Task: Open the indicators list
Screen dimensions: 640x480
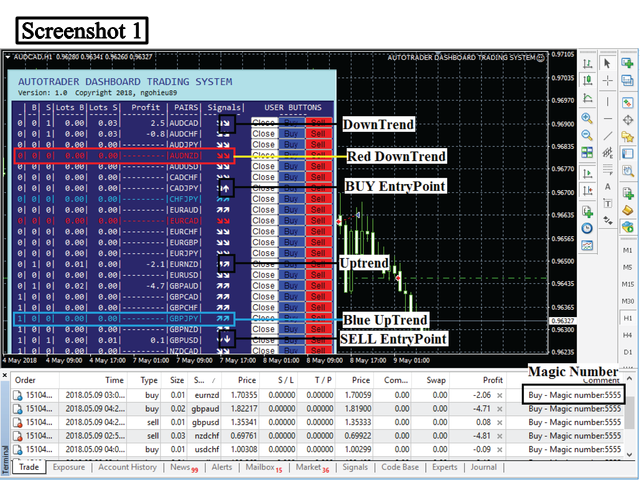Action: pyautogui.click(x=587, y=211)
